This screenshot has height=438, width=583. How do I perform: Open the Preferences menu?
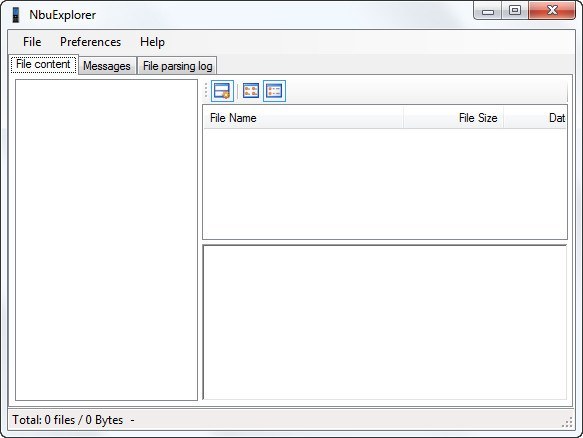coord(90,42)
